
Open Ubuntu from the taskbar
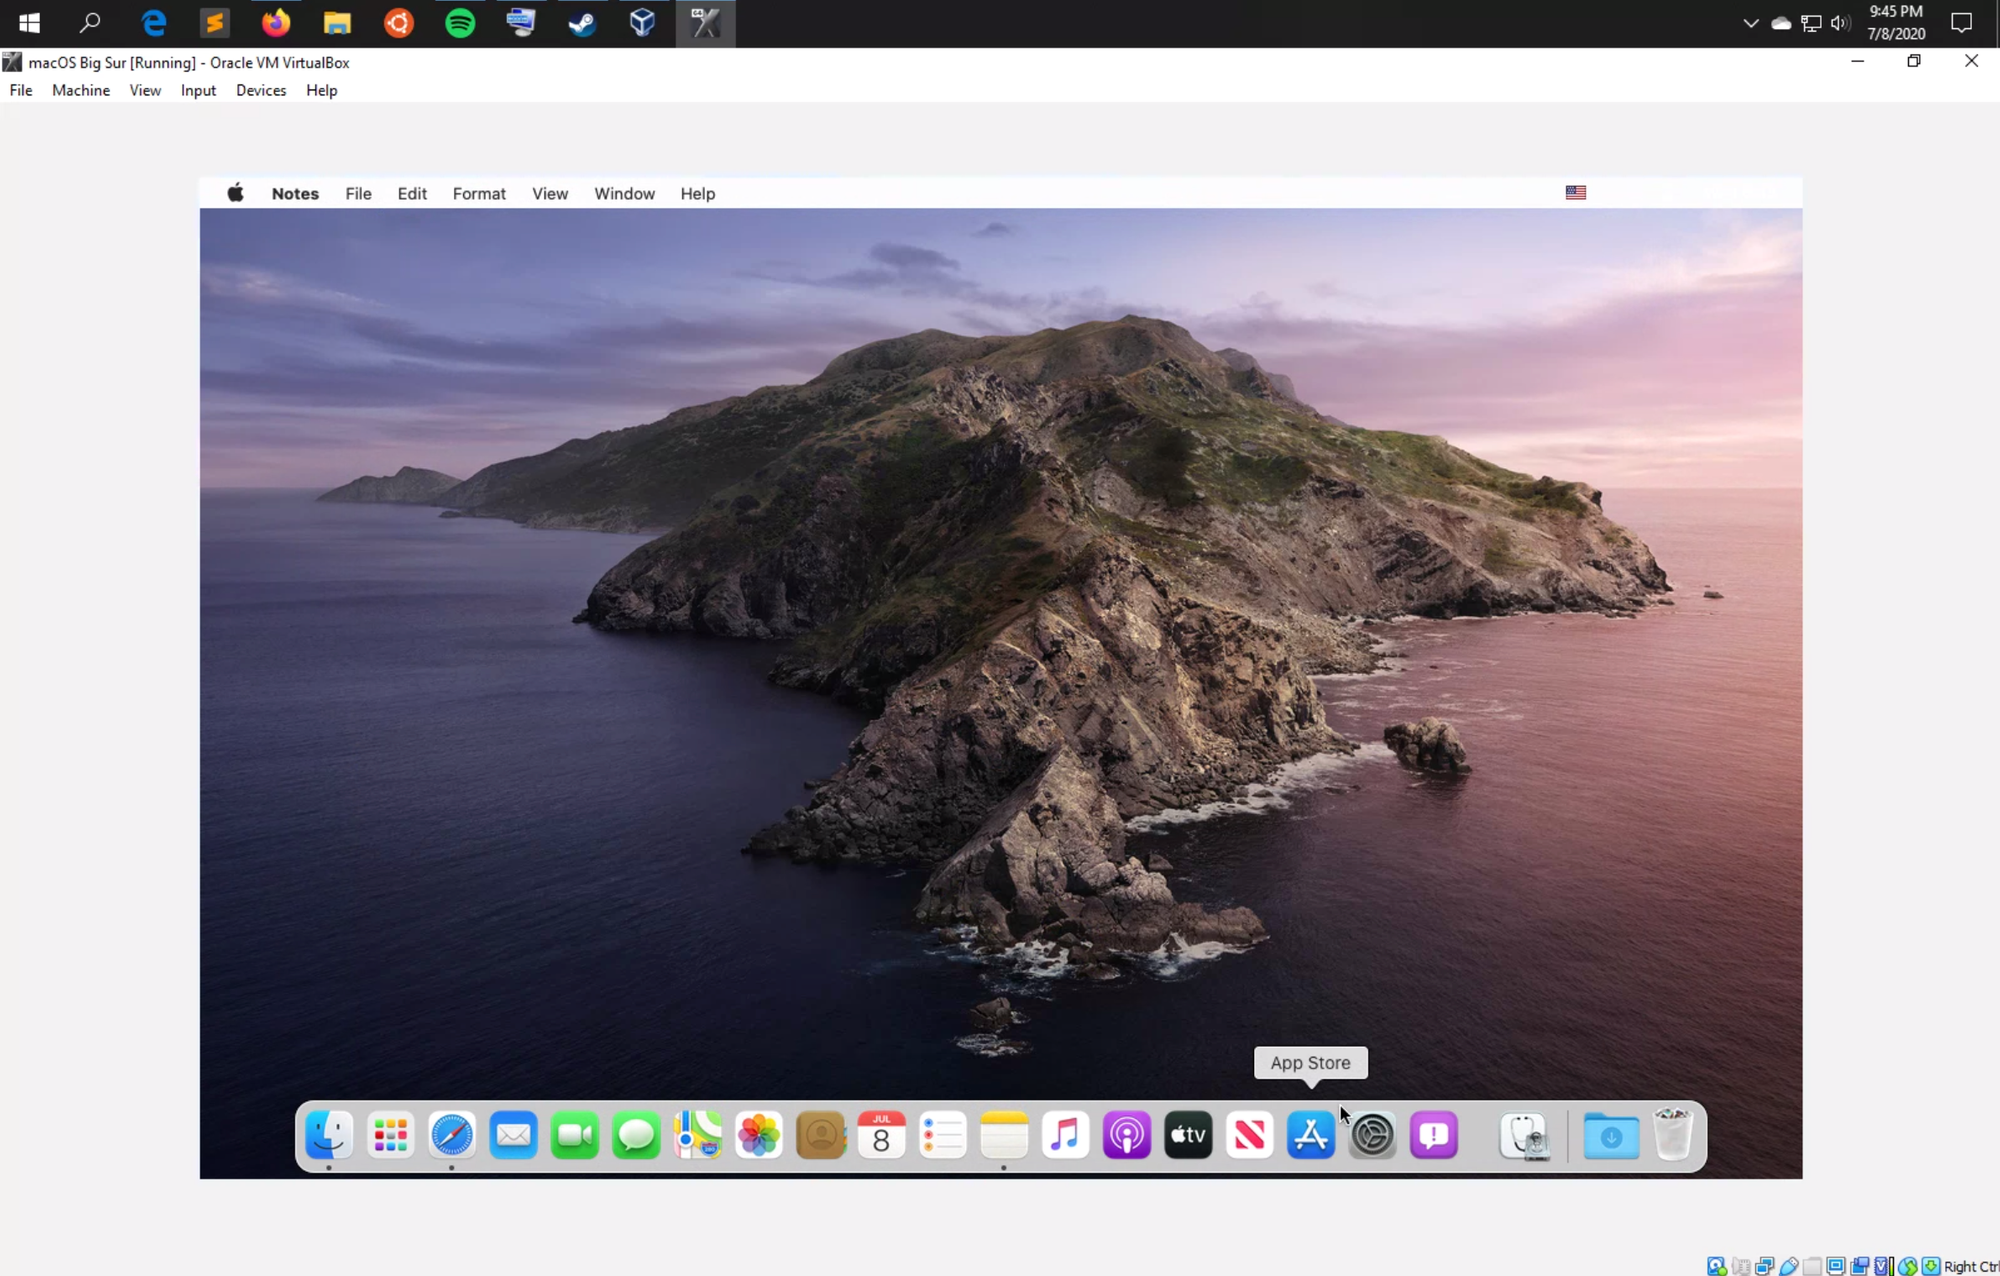click(399, 22)
